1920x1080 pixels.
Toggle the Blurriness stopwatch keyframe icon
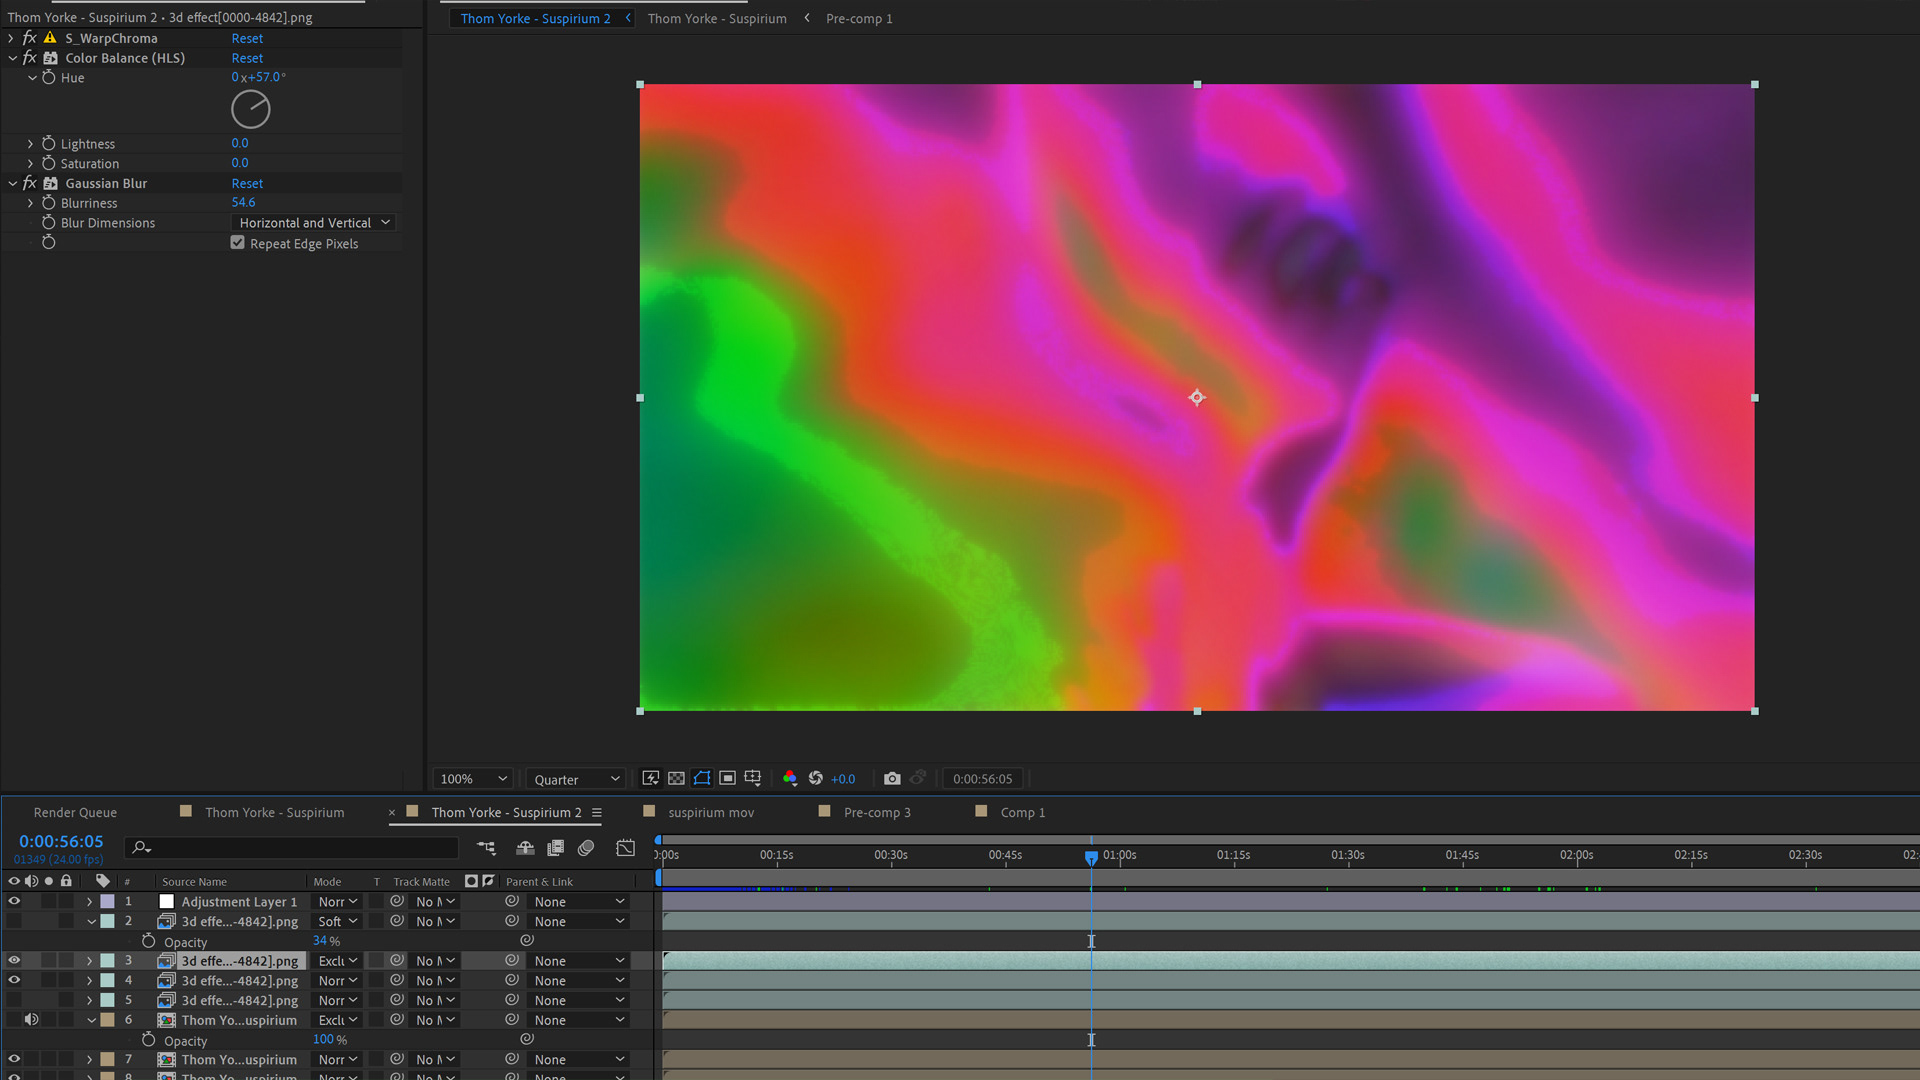(48, 203)
